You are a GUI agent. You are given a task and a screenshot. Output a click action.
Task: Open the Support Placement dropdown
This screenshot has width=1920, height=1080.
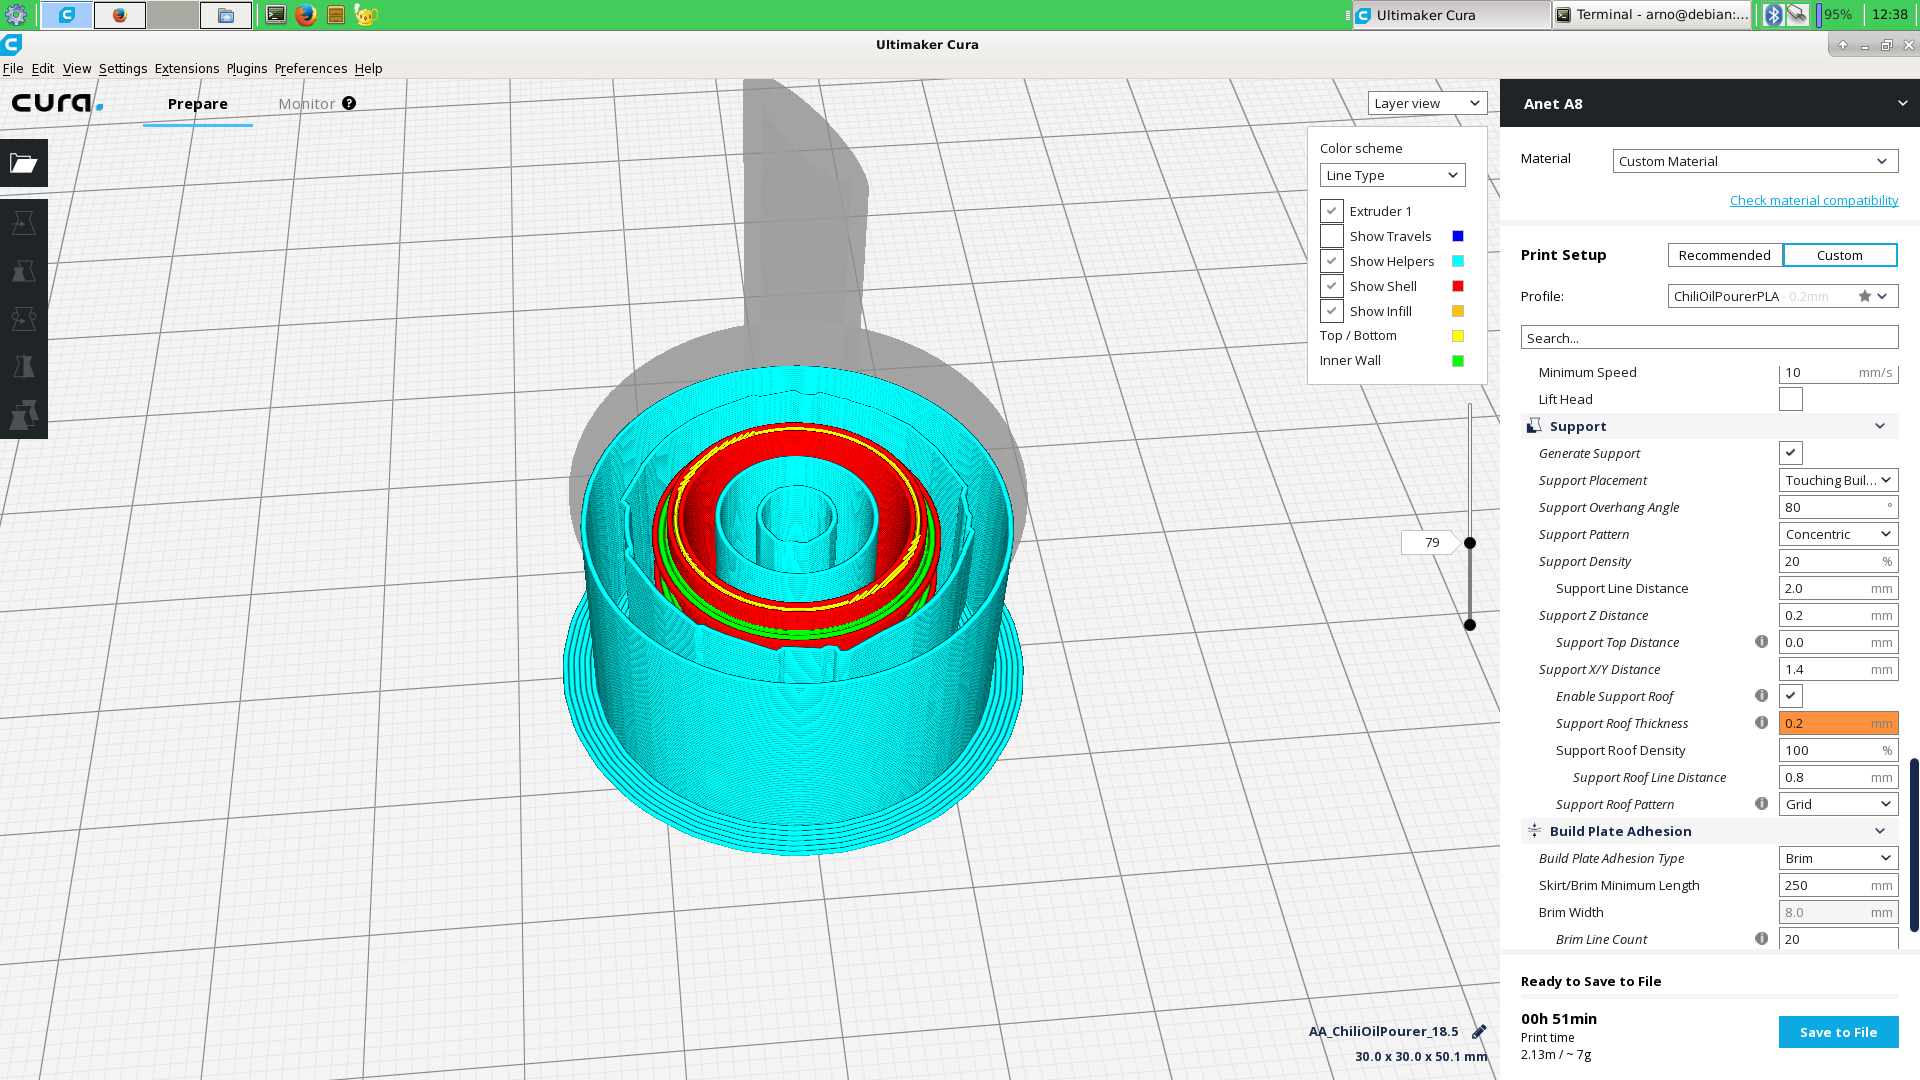1838,480
